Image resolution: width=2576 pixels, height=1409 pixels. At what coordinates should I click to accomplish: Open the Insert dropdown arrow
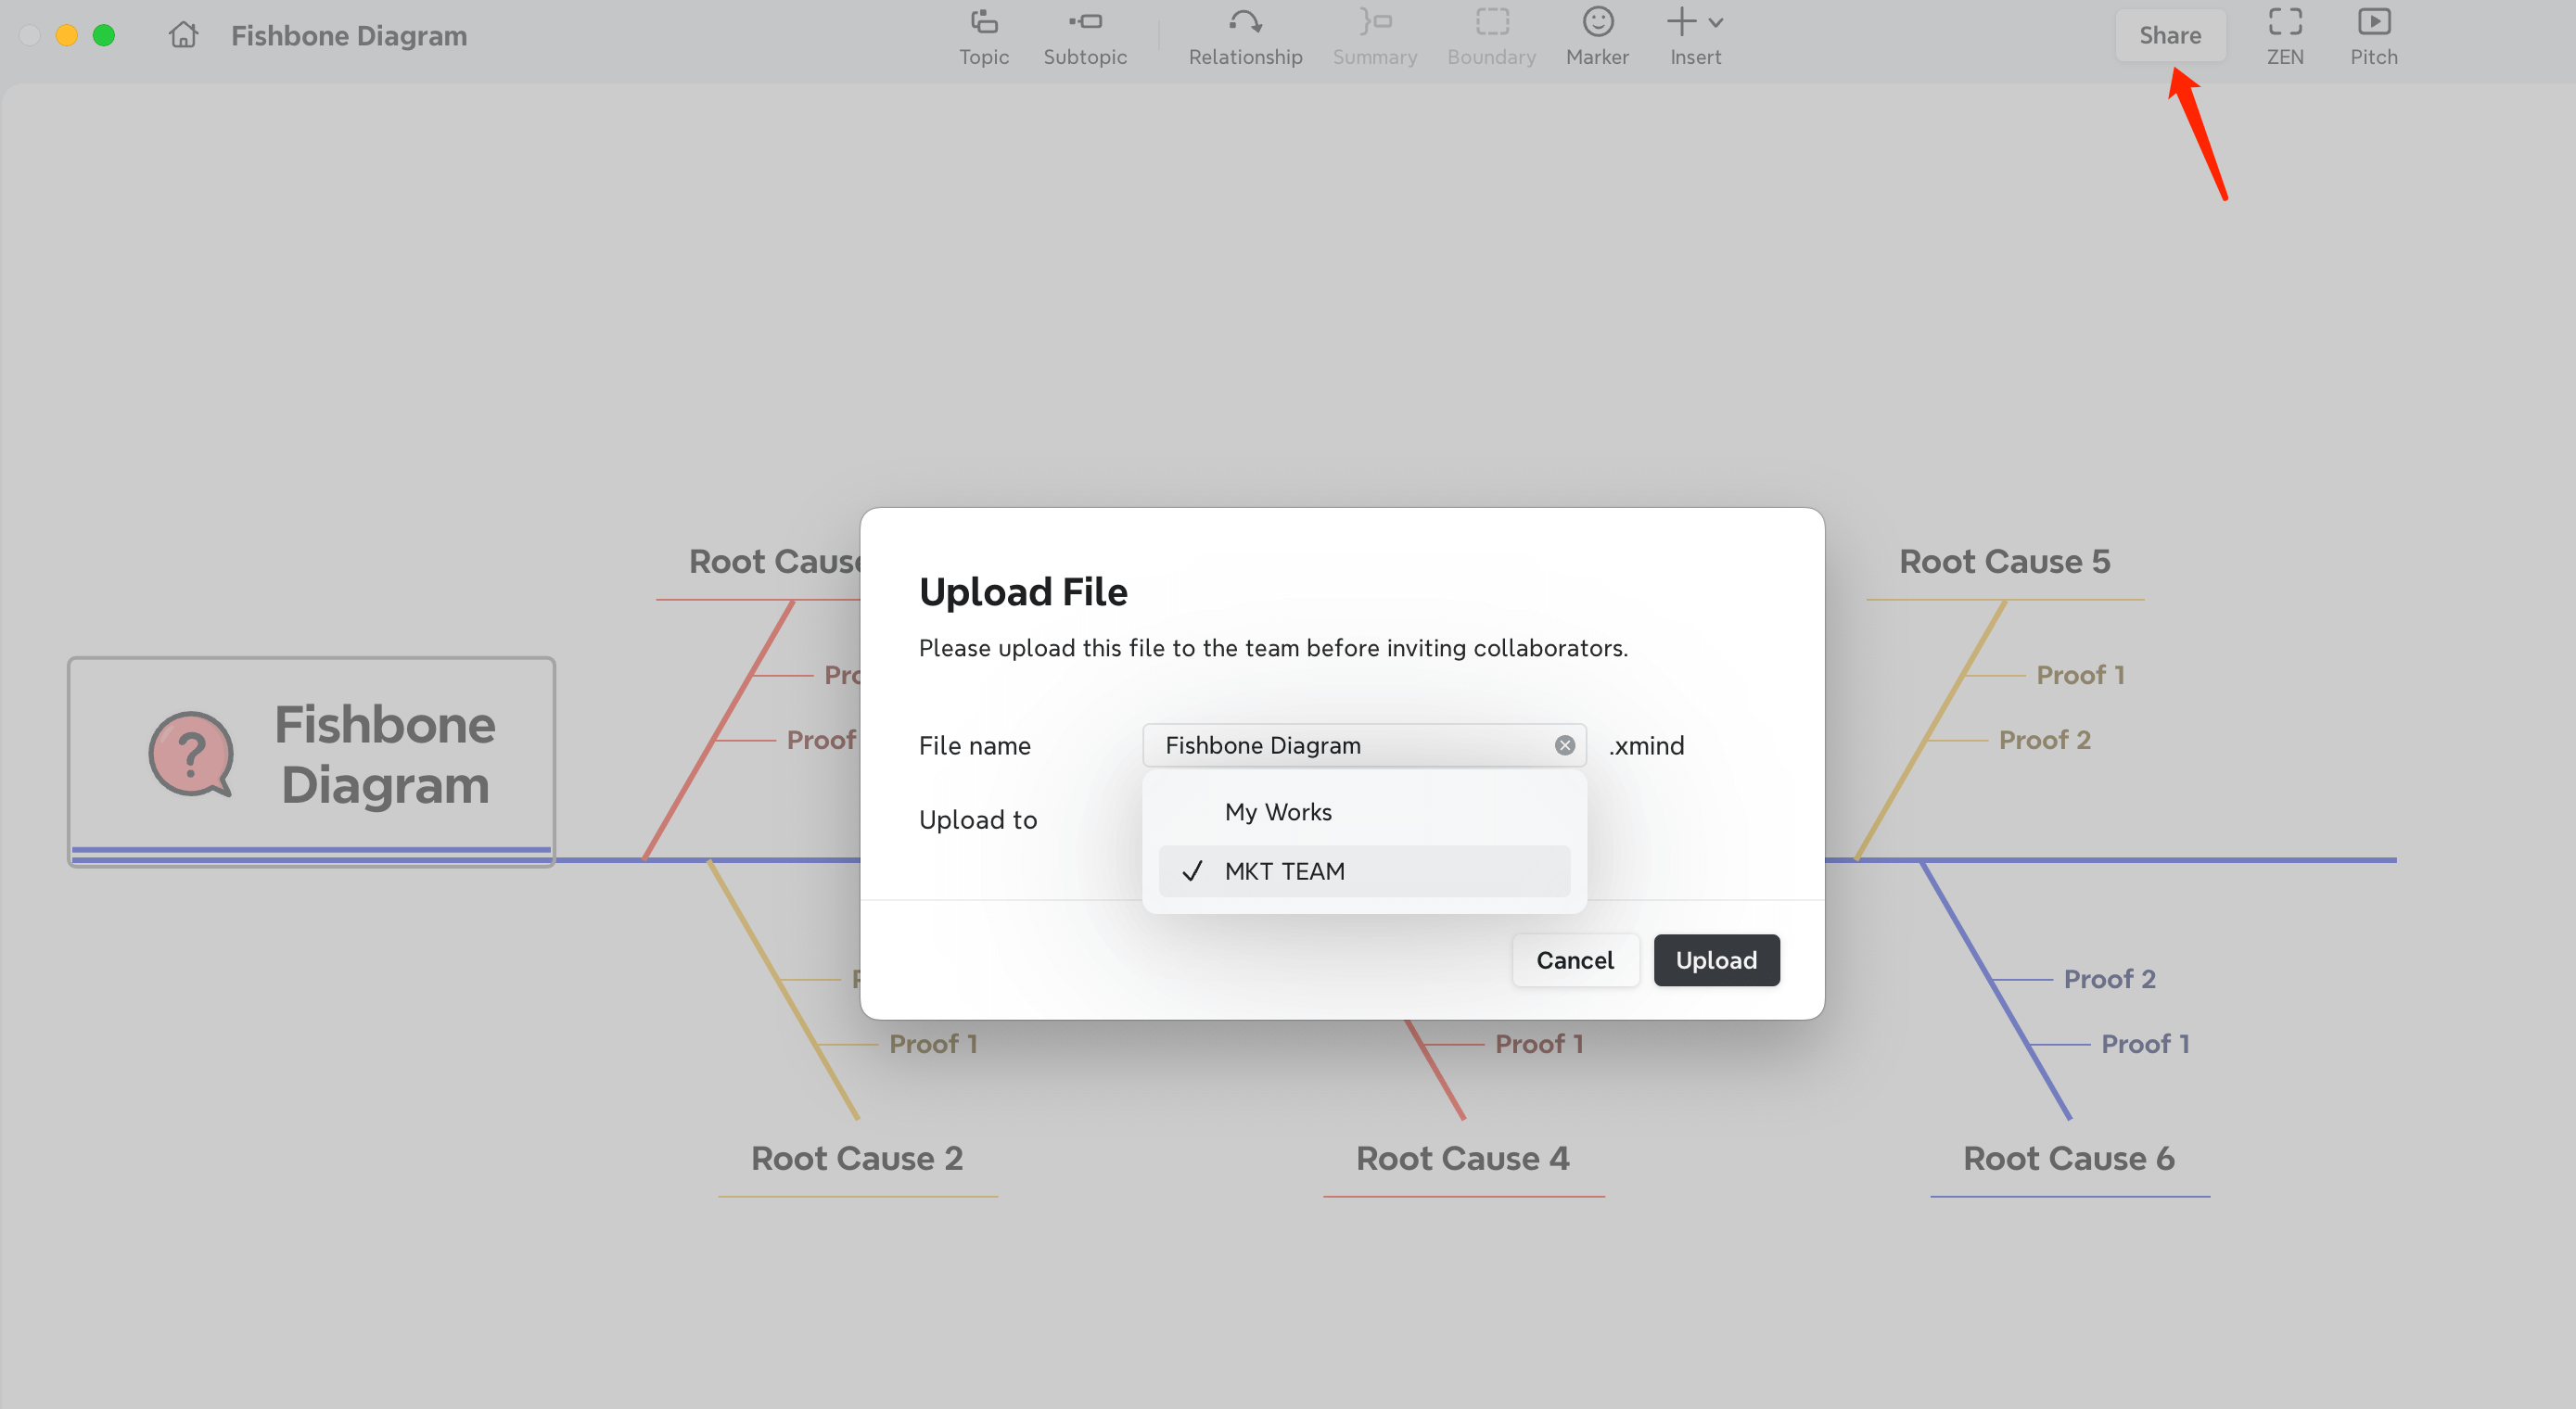click(1716, 22)
